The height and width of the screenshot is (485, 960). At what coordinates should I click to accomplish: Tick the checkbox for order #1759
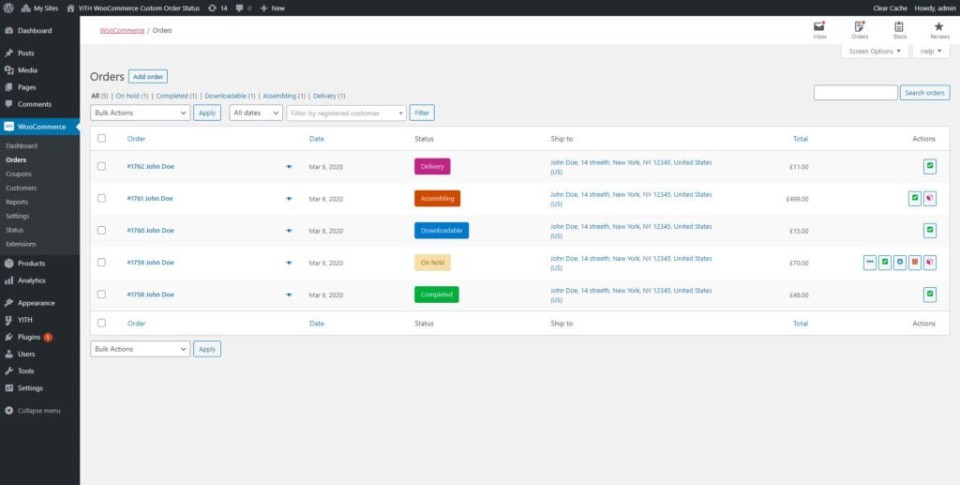(101, 263)
